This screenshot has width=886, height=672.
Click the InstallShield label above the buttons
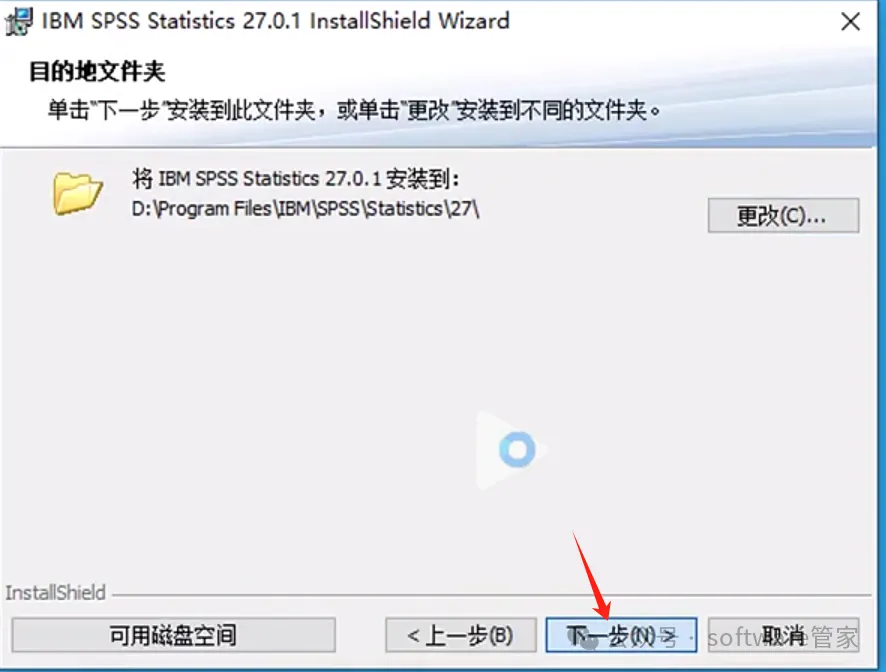coord(55,593)
